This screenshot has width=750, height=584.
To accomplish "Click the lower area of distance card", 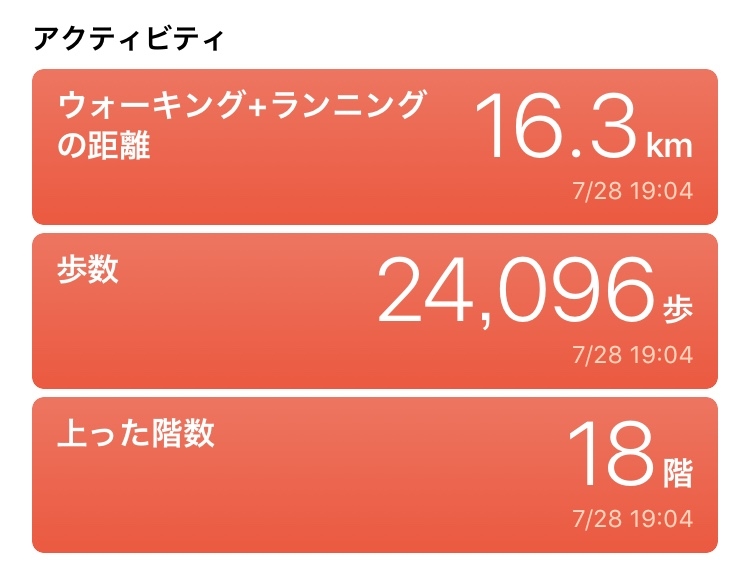I will click(287, 196).
